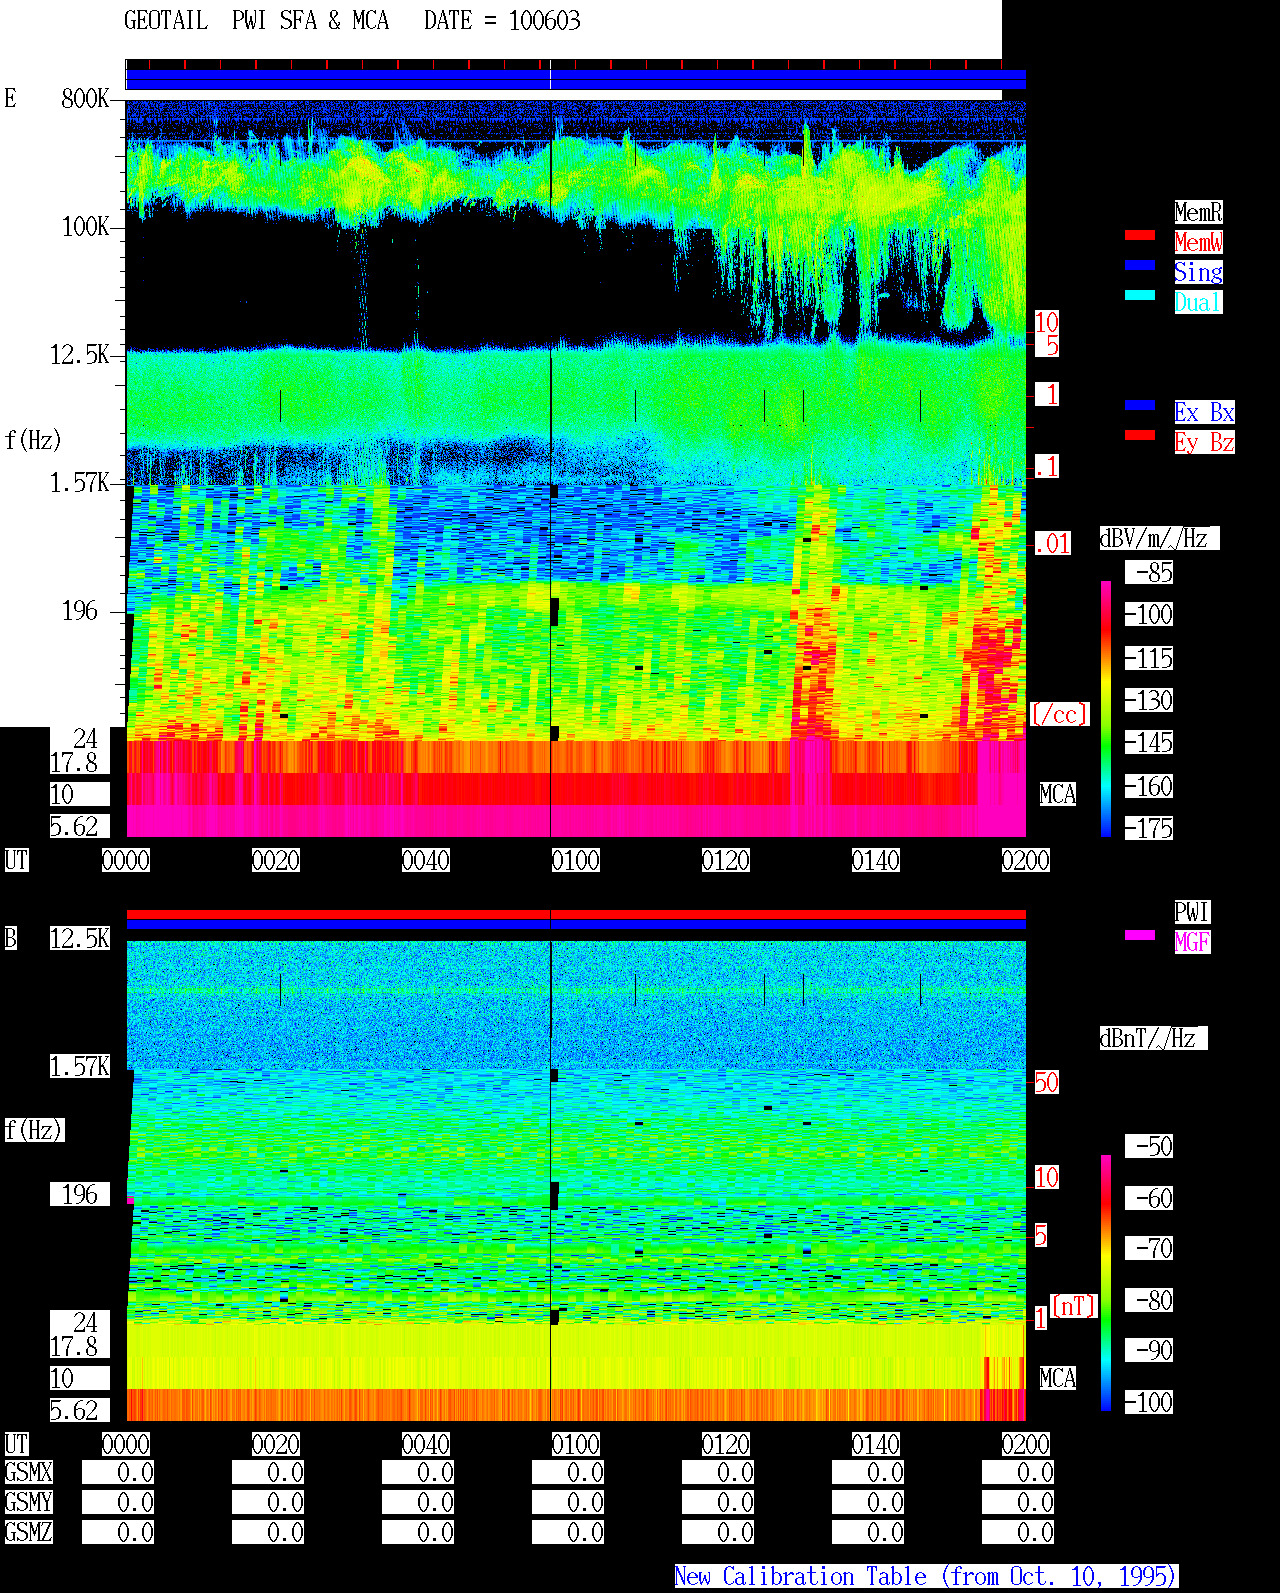Click the .1 density tick label
Viewport: 1280px width, 1593px height.
(1047, 466)
